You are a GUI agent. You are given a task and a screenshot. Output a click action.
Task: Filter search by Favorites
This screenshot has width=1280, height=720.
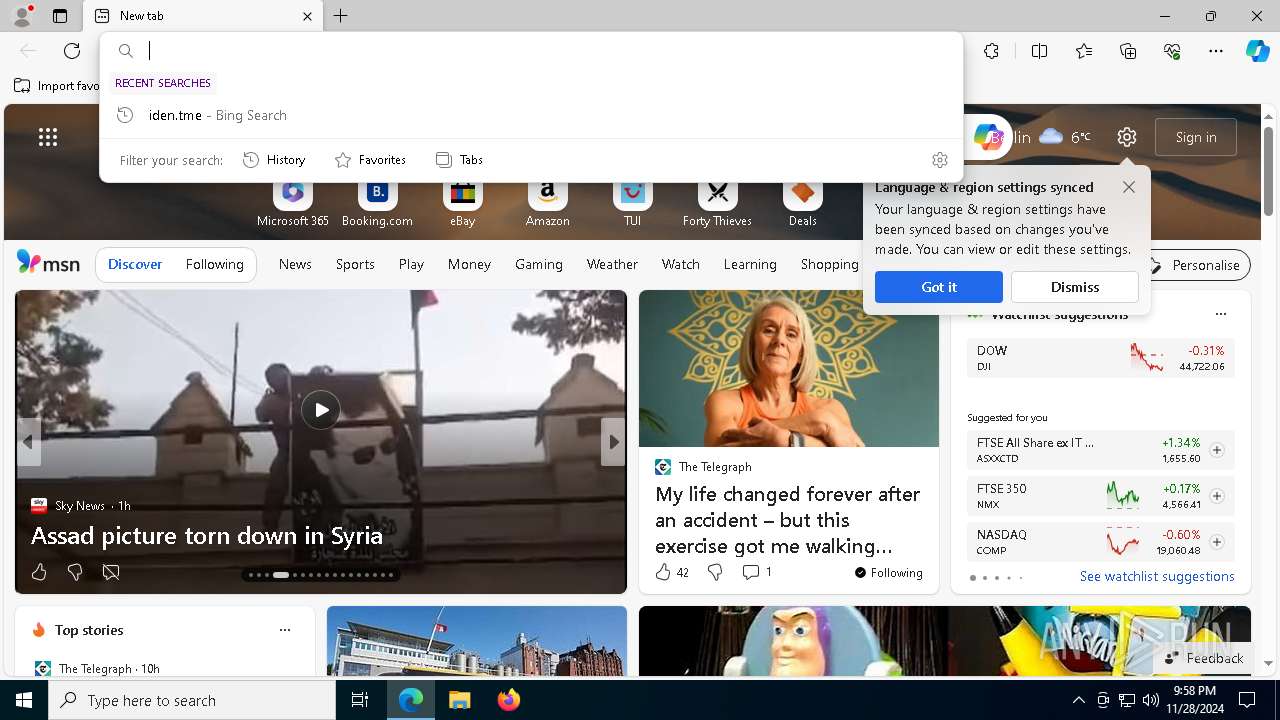[370, 160]
